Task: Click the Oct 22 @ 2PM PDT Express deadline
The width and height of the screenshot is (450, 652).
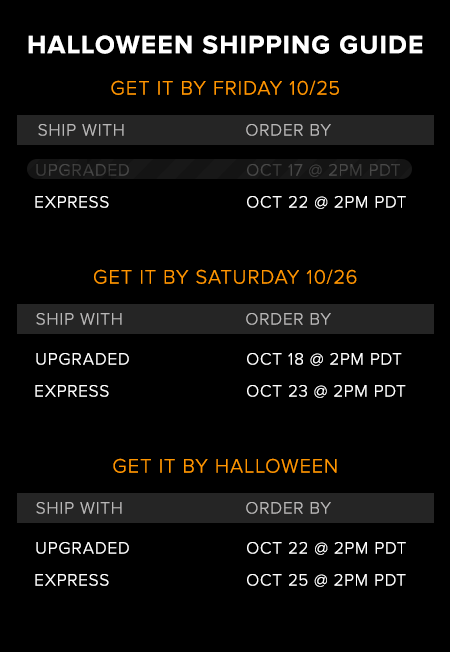Action: click(326, 202)
